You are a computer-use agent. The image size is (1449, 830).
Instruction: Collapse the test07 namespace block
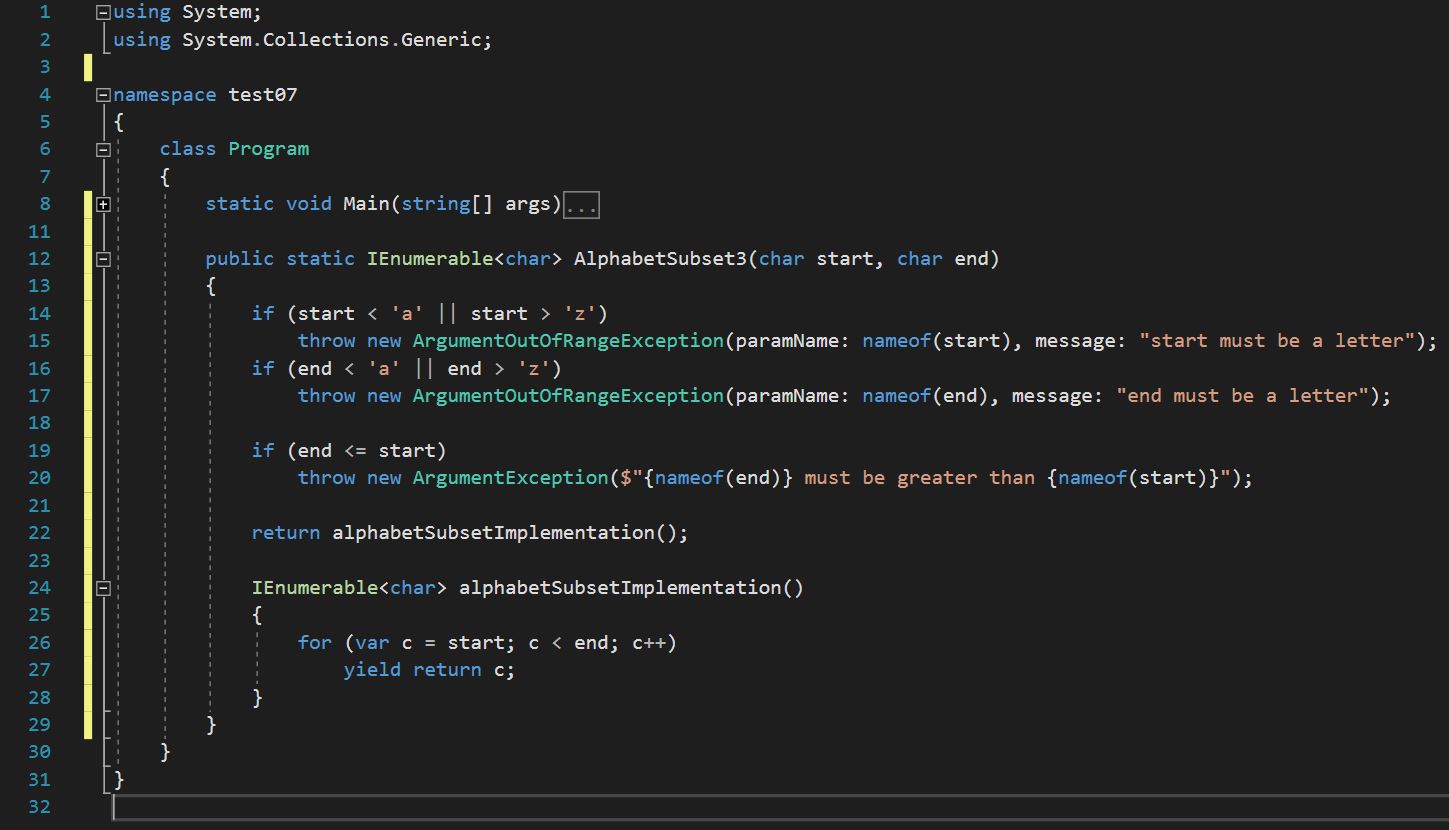tap(103, 95)
